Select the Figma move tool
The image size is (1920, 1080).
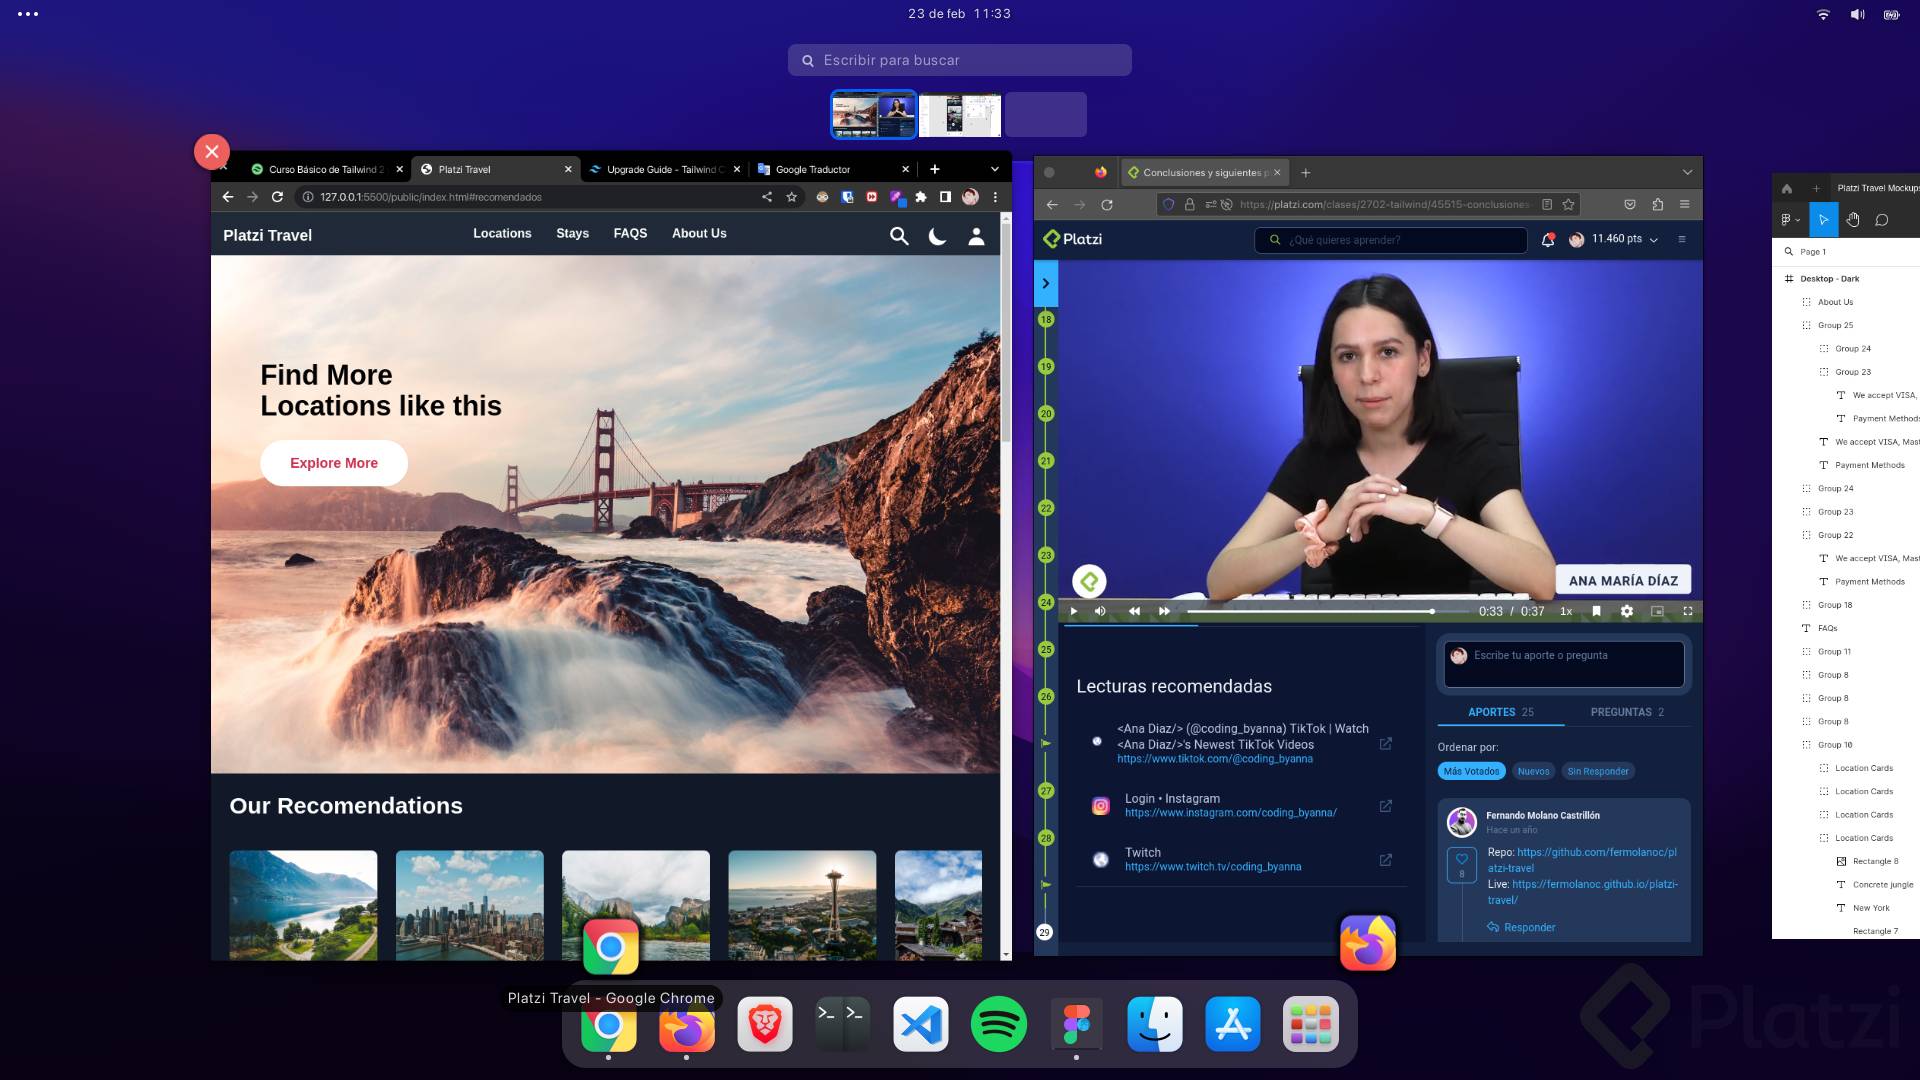point(1823,220)
